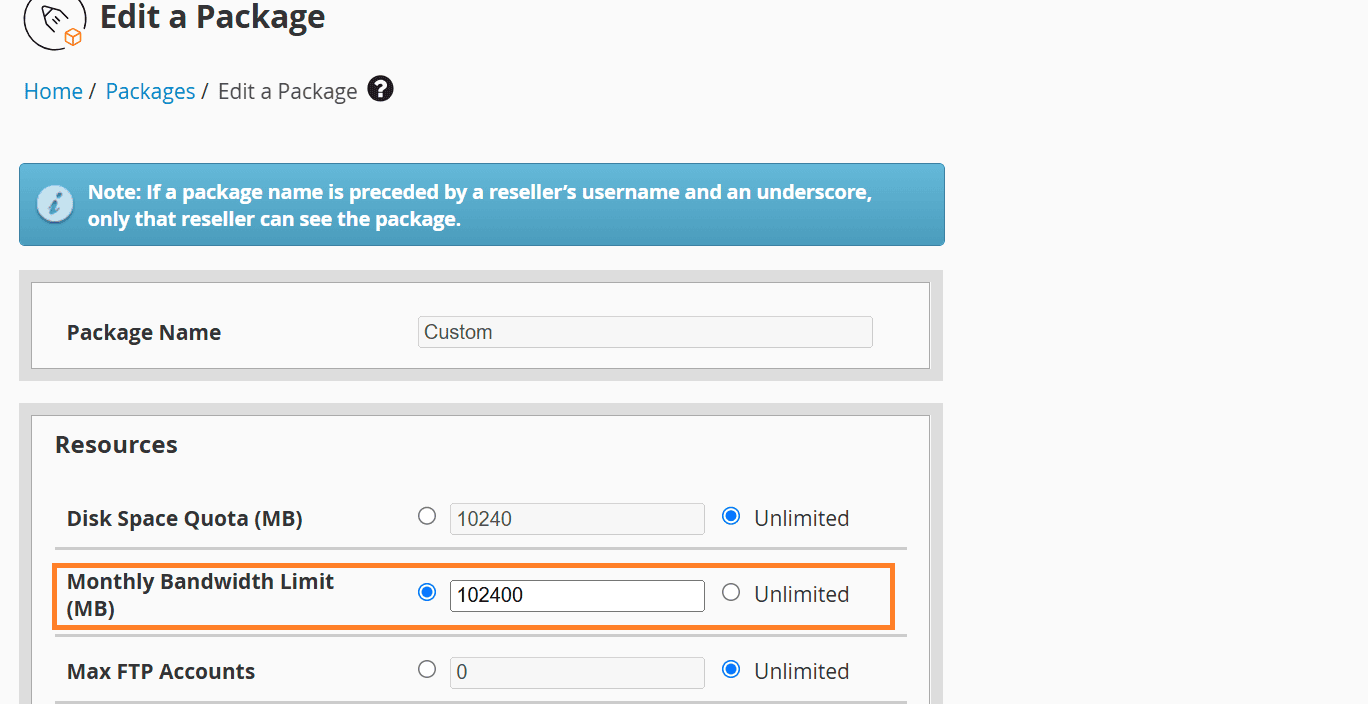Open the Home breadcrumb link
The width and height of the screenshot is (1368, 704).
(x=53, y=91)
